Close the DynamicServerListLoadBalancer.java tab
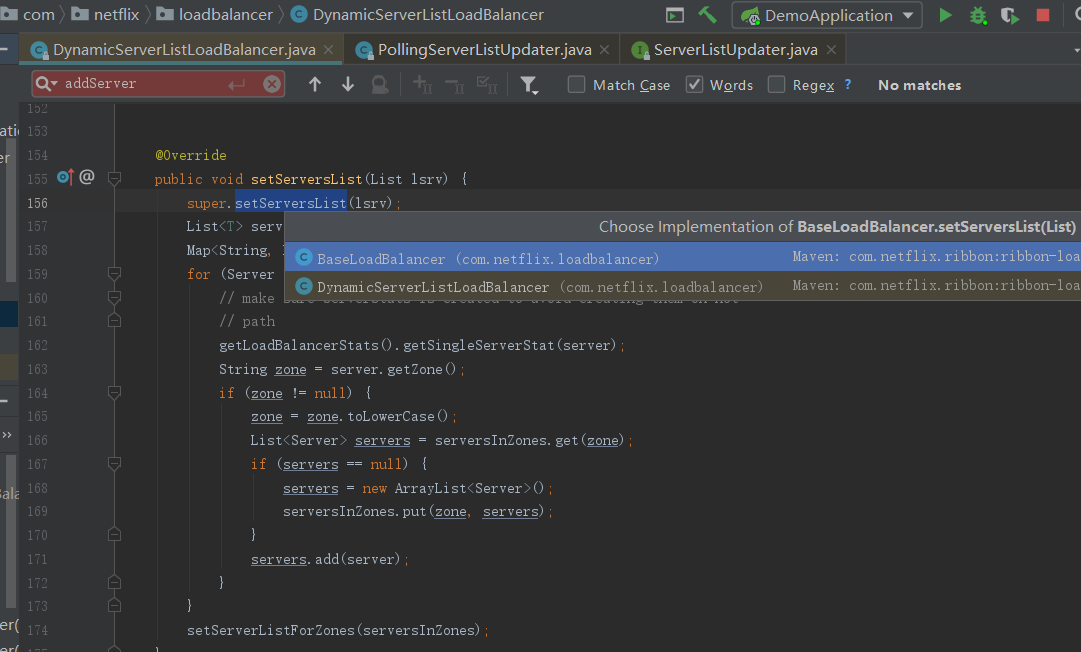 click(x=329, y=50)
